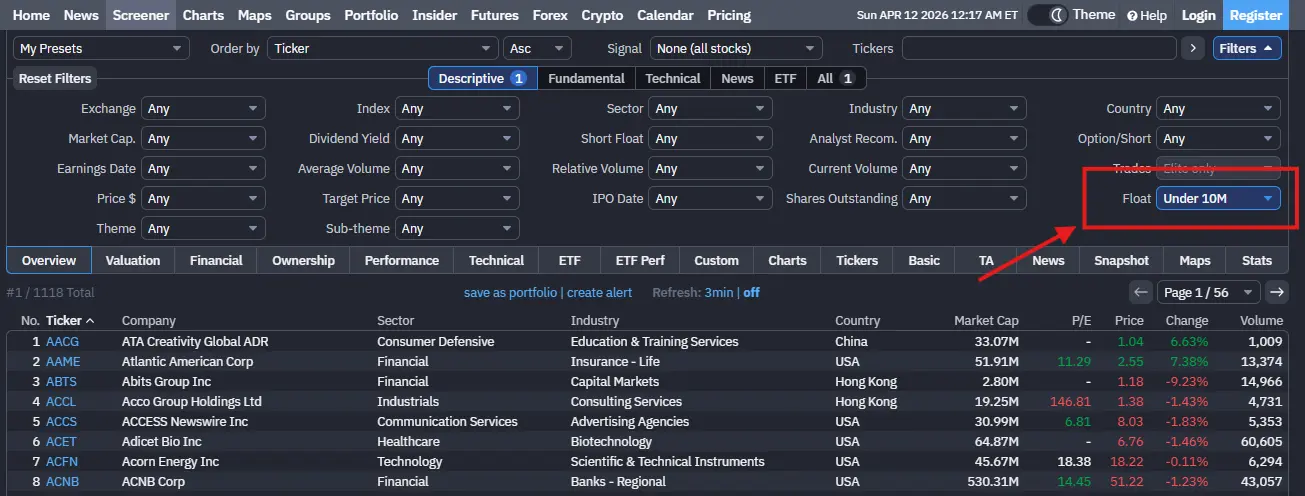Open the My Presets dropdown
The height and width of the screenshot is (496, 1305).
point(101,48)
